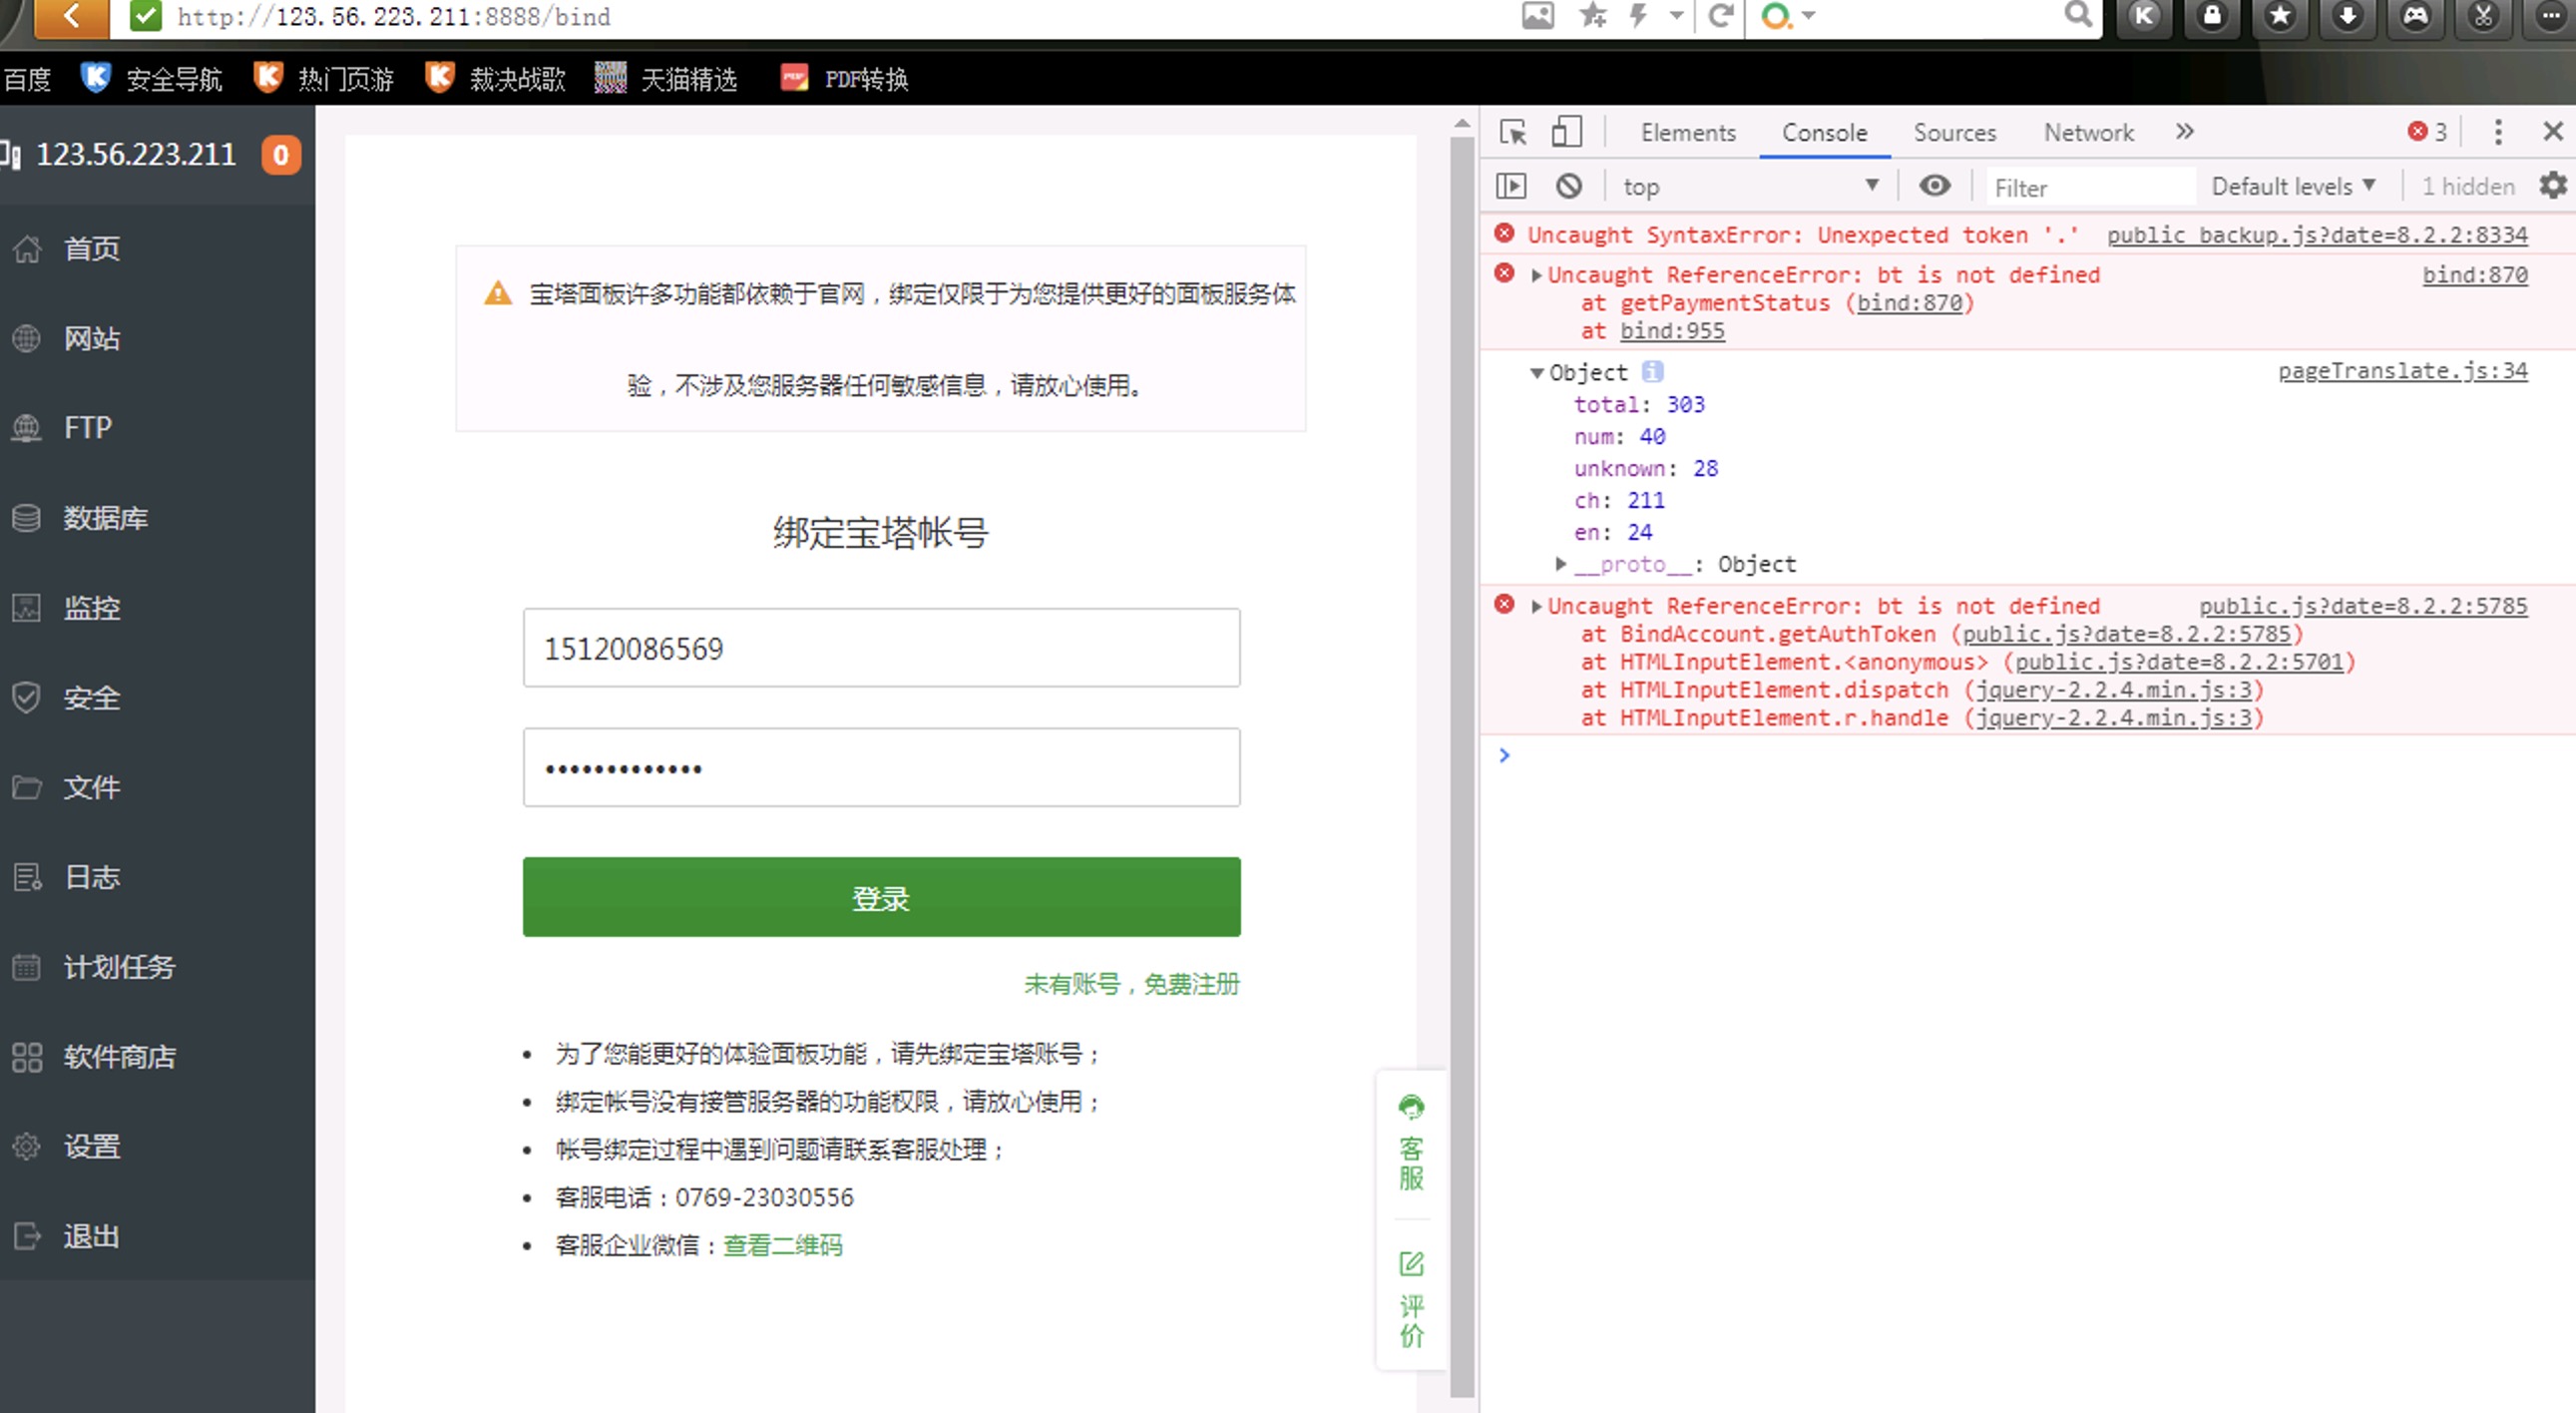The height and width of the screenshot is (1413, 2576).
Task: Open the PDF转换 bookmark
Action: coord(844,78)
